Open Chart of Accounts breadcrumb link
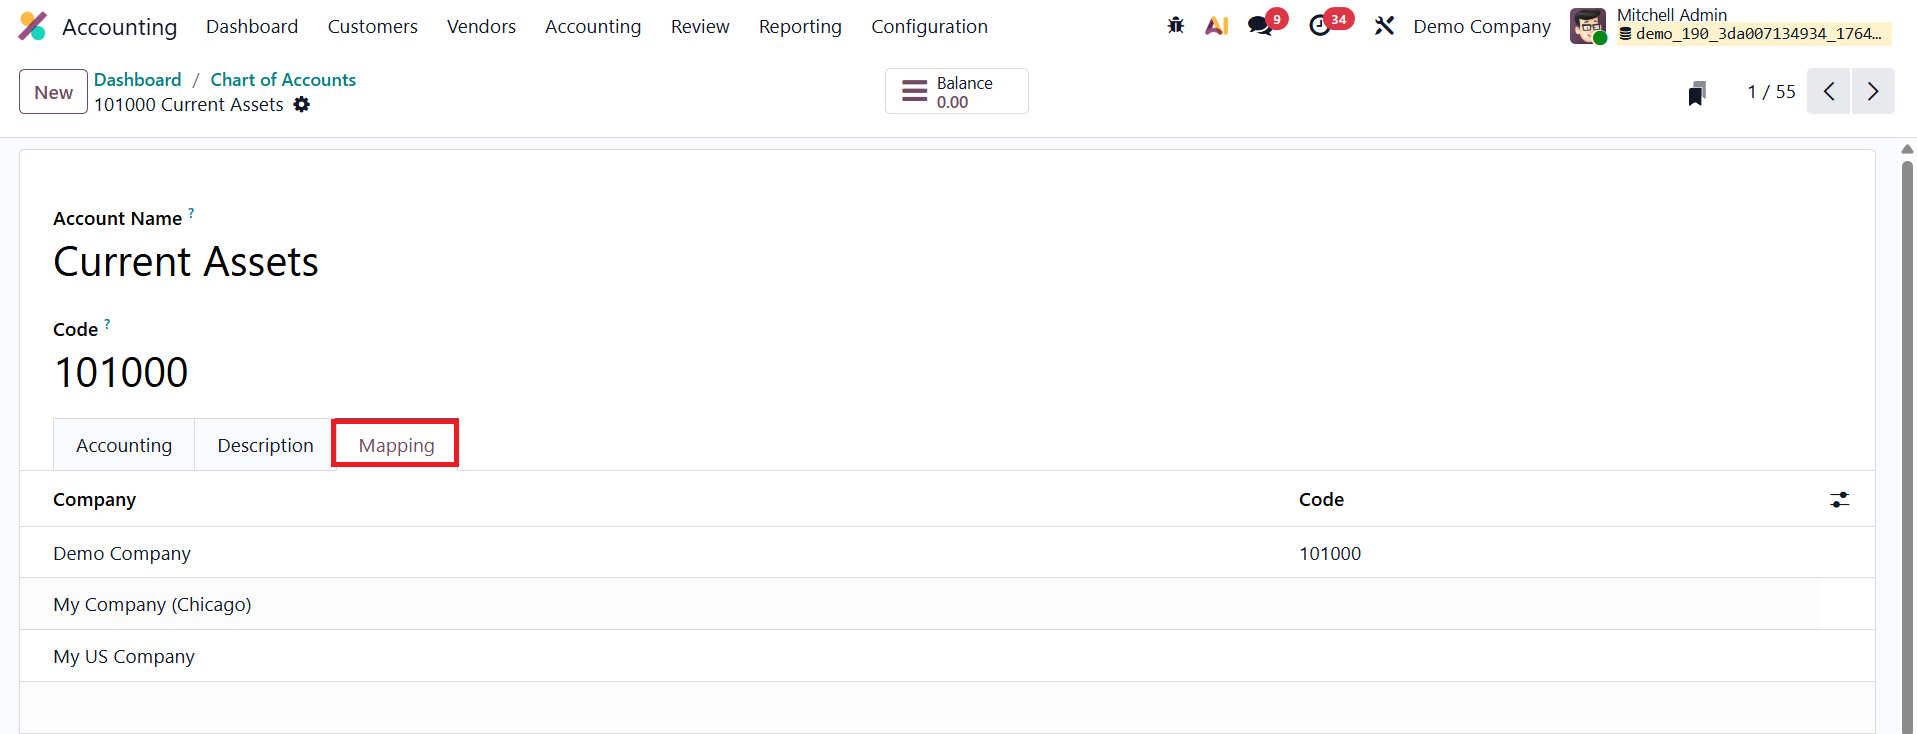The image size is (1917, 734). click(283, 80)
